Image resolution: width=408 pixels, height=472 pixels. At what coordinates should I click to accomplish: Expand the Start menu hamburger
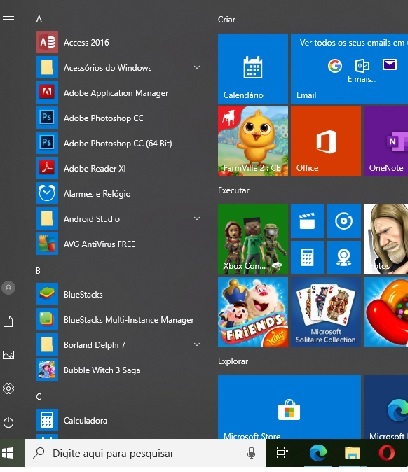[8, 18]
